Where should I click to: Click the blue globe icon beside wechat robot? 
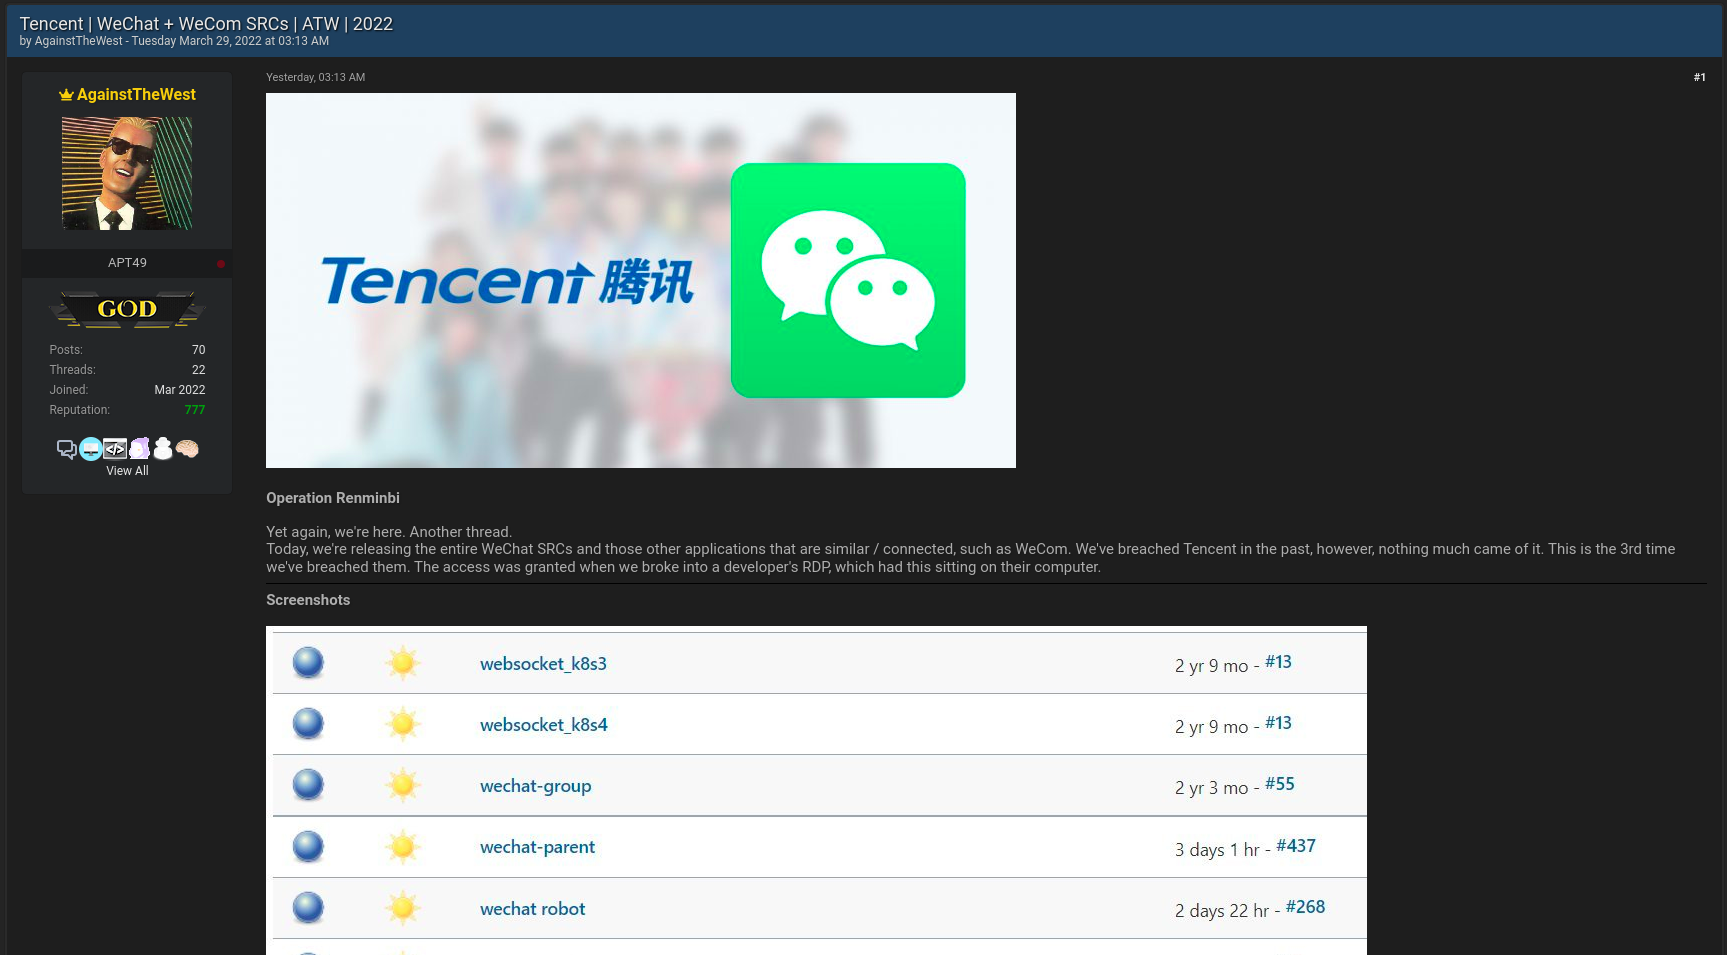click(308, 907)
